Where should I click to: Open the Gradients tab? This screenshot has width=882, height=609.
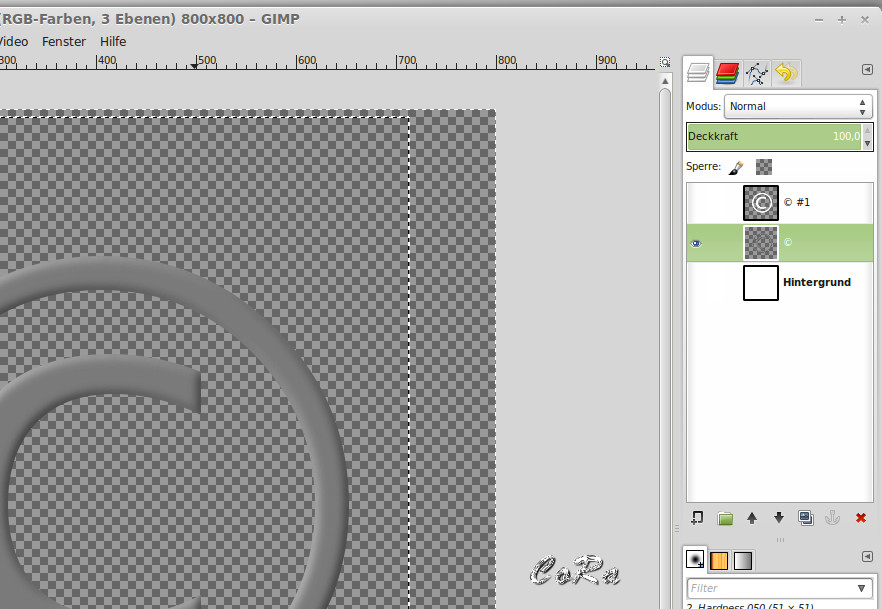tap(743, 560)
